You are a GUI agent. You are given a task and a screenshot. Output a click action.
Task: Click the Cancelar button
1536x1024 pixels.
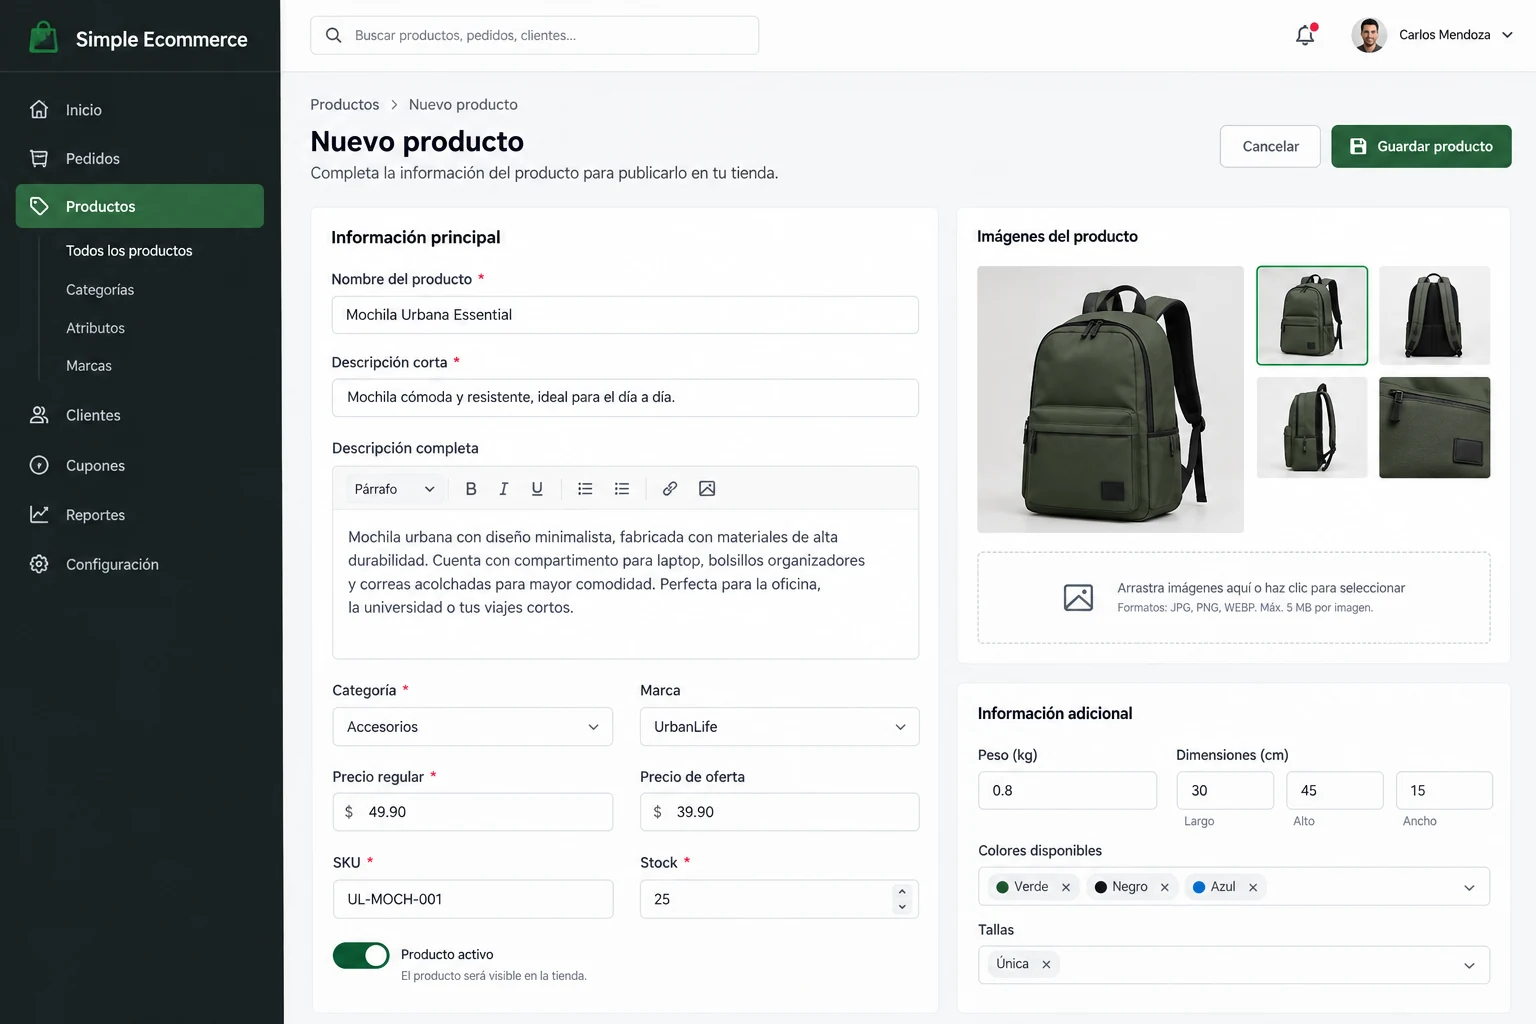(x=1270, y=146)
